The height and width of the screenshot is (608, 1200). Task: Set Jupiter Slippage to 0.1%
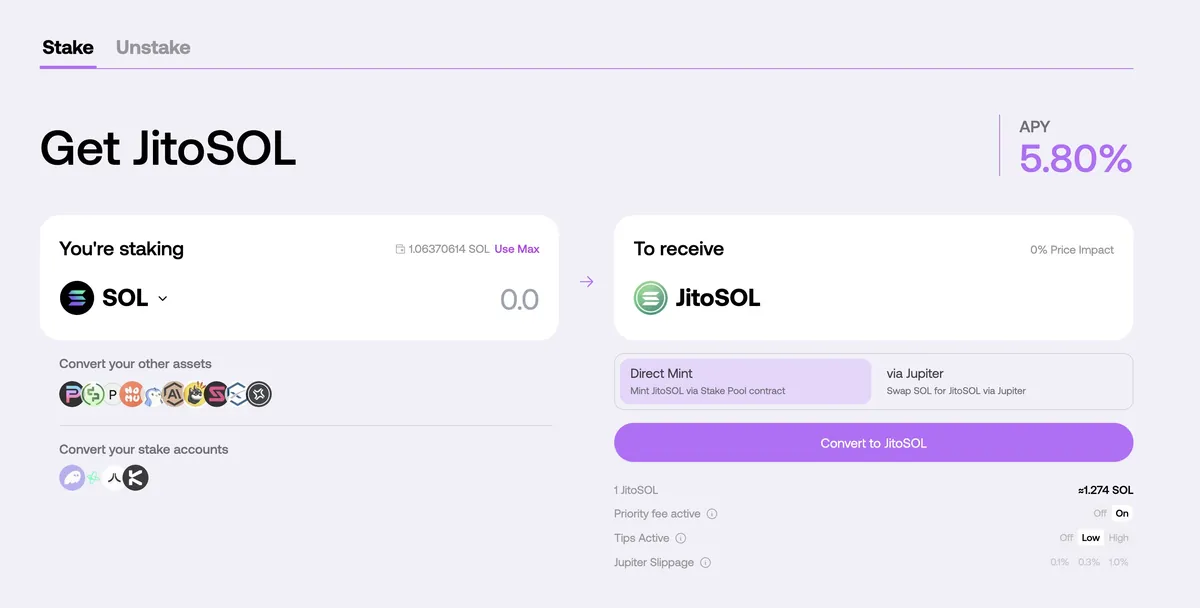click(1060, 563)
